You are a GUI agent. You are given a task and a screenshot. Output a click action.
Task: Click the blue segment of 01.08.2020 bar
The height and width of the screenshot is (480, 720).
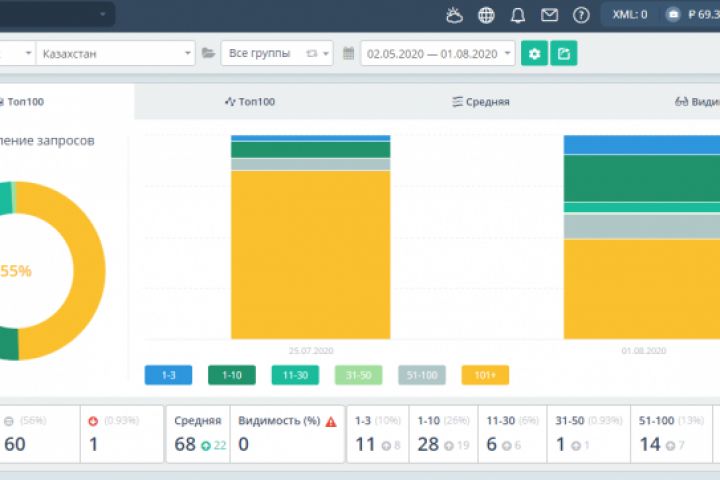[x=641, y=145]
